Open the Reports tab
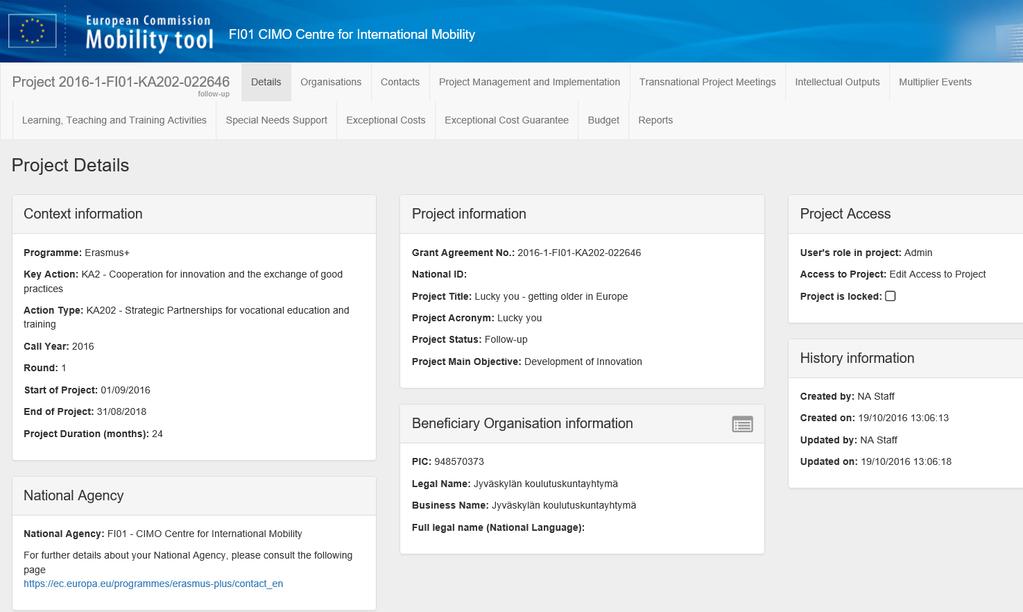Viewport: 1023px width, 612px height. coord(655,120)
